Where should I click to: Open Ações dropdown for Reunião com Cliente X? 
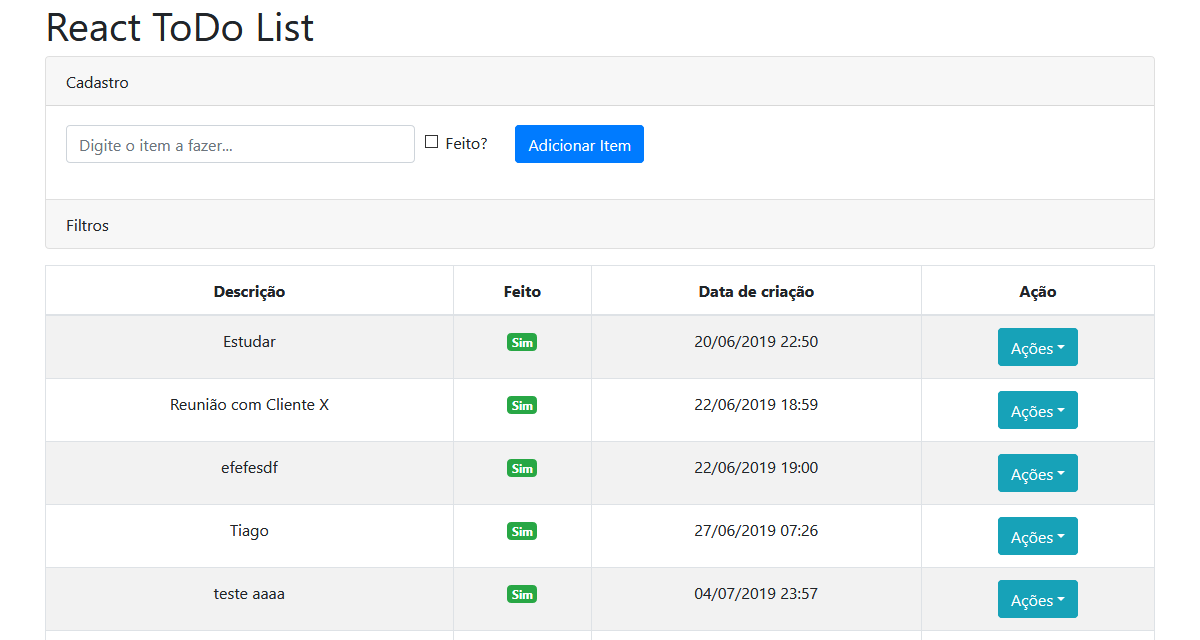click(x=1037, y=410)
